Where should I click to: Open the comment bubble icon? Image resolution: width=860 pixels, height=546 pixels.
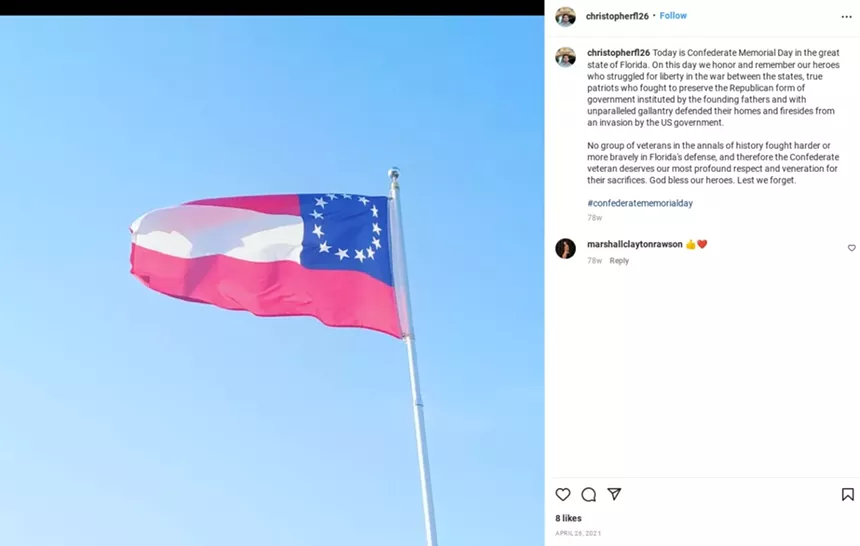coord(589,494)
